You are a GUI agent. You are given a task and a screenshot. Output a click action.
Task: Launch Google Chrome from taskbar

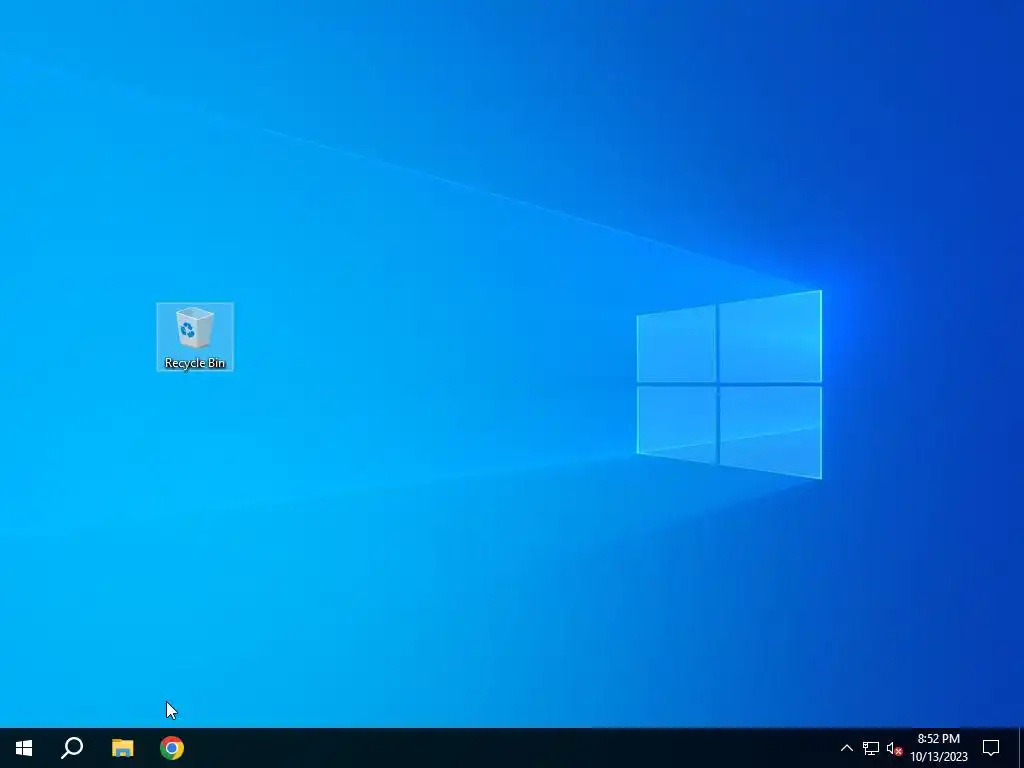pos(172,748)
